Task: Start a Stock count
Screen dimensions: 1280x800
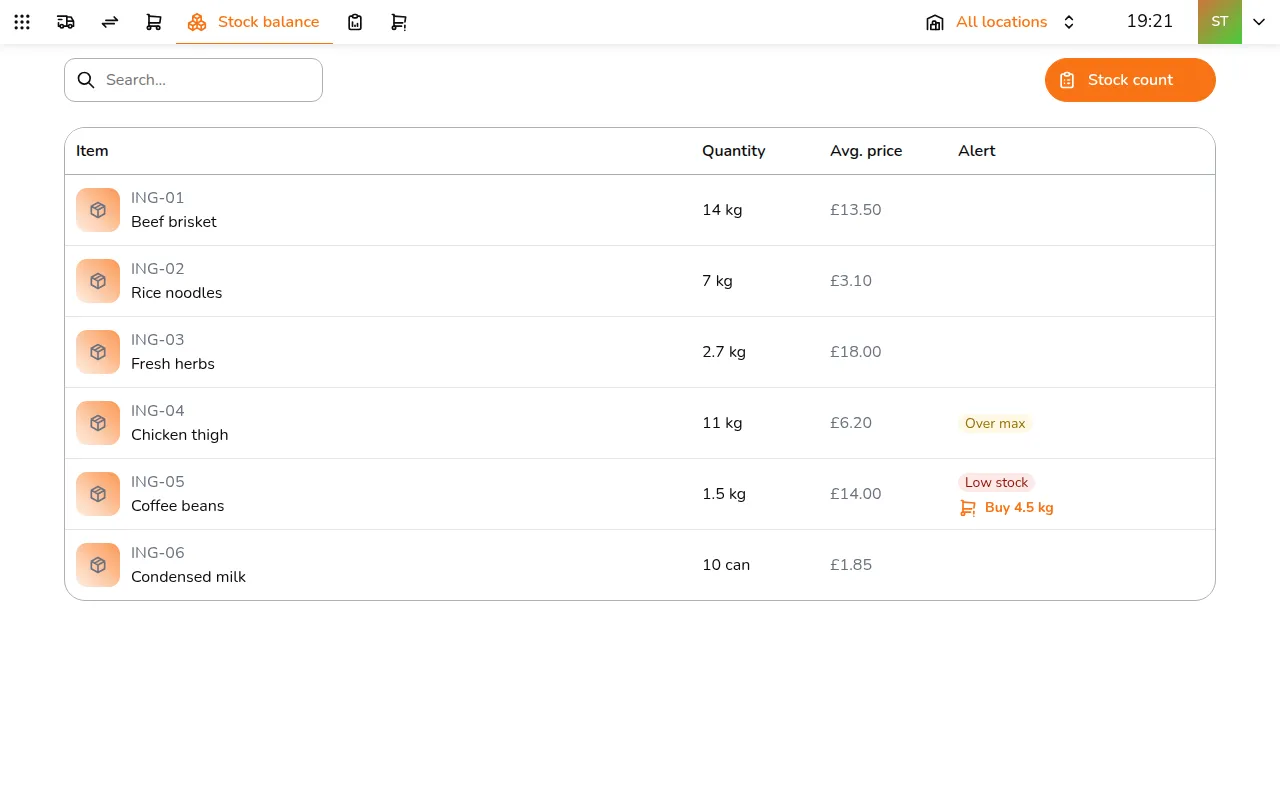Action: (1130, 80)
